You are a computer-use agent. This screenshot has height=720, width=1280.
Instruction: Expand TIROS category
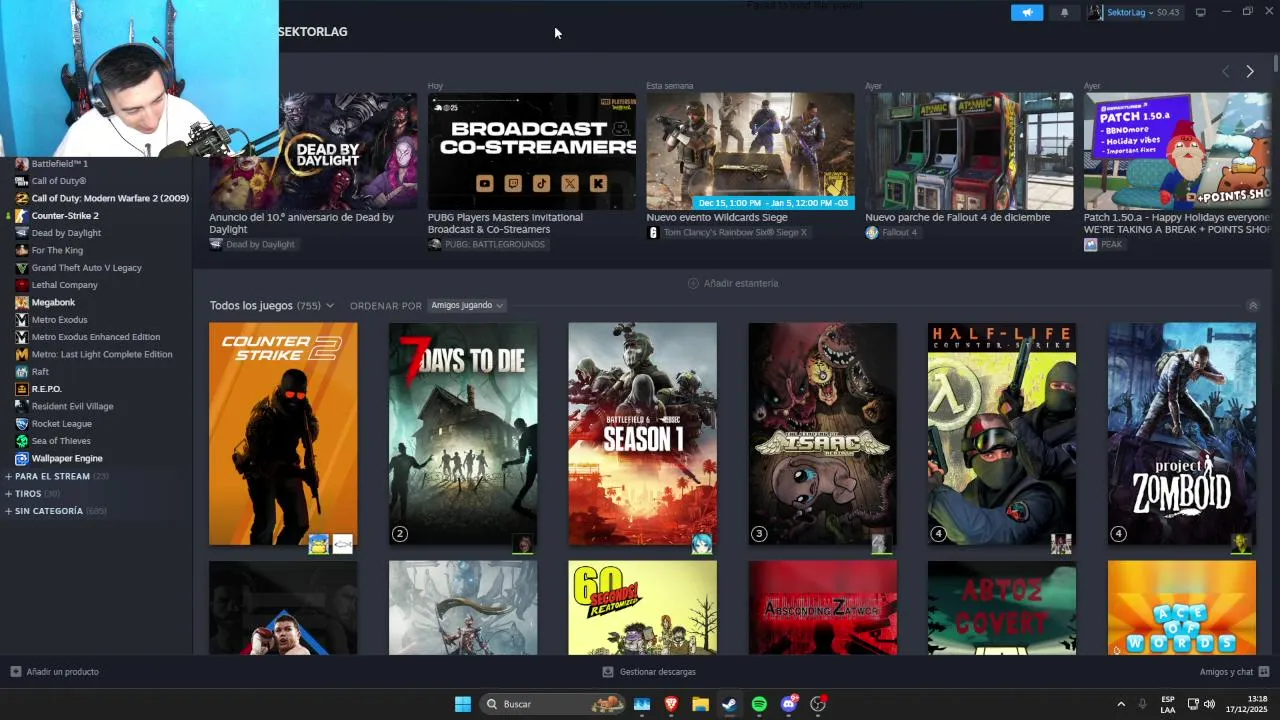pos(28,494)
